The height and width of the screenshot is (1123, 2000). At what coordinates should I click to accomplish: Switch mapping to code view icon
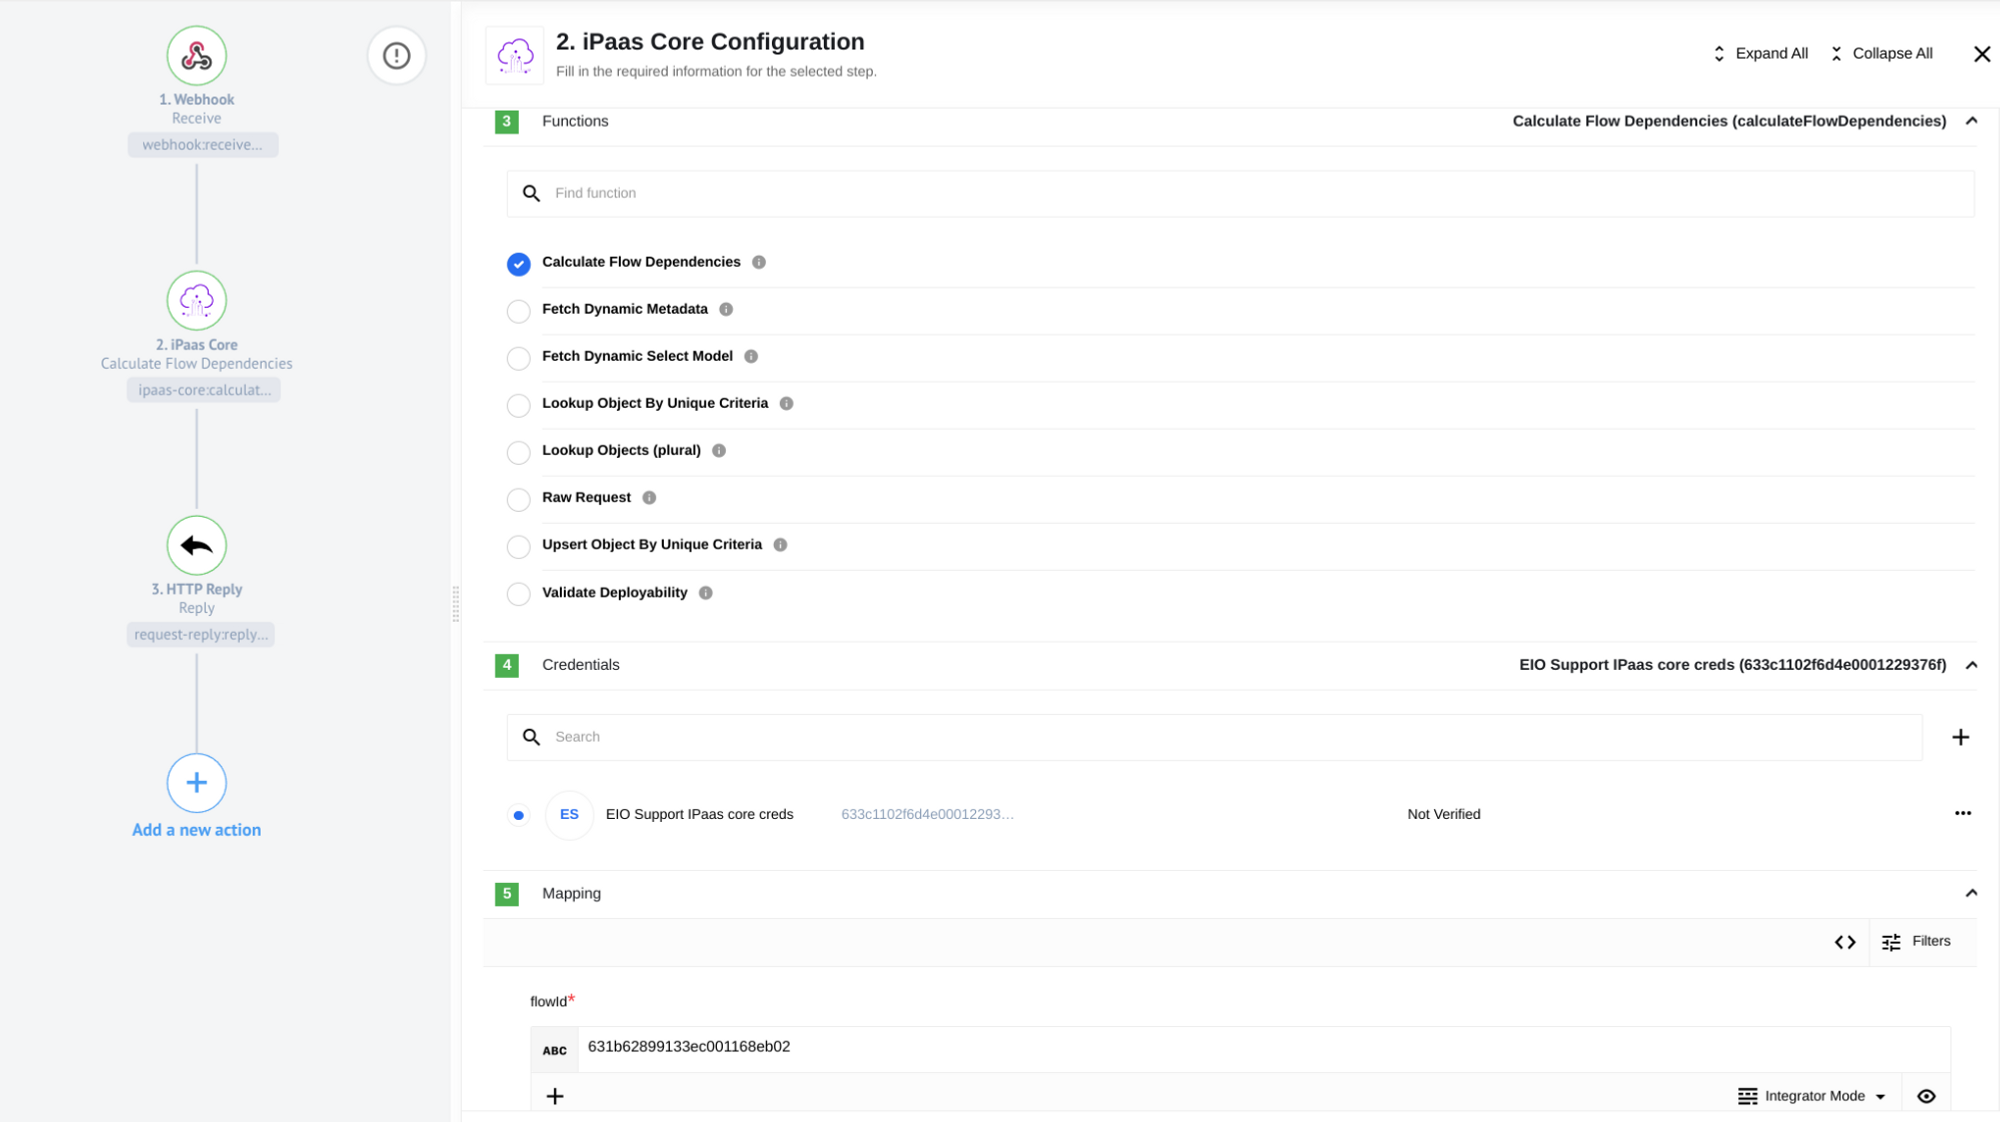(x=1845, y=942)
